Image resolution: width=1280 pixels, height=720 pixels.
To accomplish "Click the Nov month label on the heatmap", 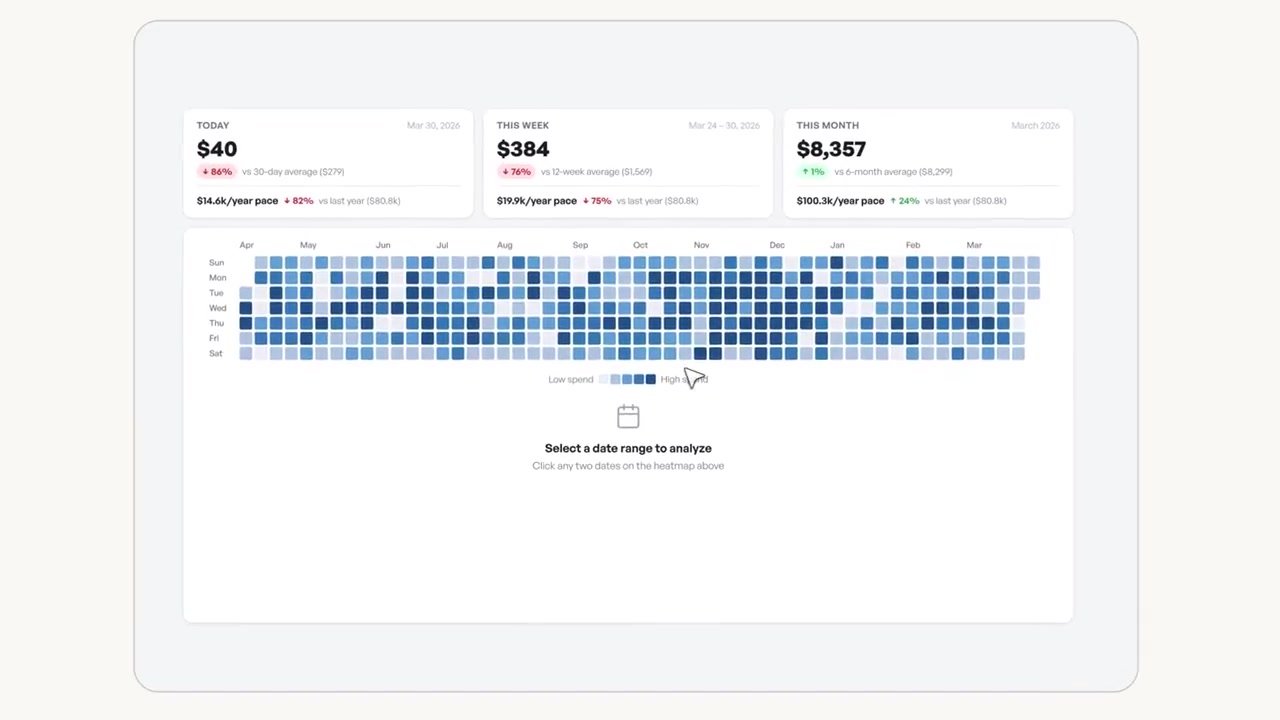I will pos(701,245).
